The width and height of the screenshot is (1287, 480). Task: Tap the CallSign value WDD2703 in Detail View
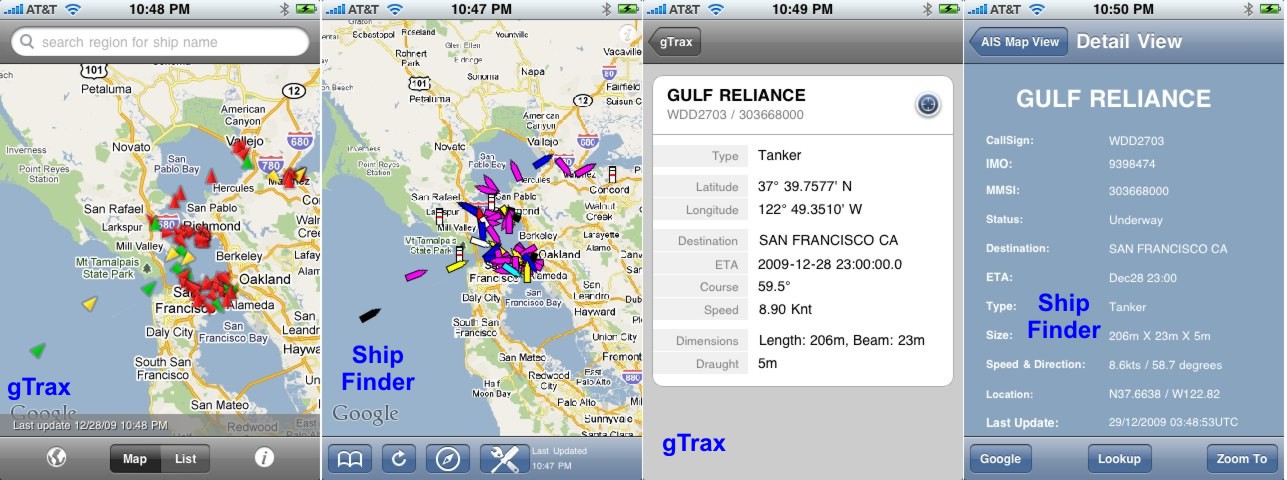coord(1136,142)
